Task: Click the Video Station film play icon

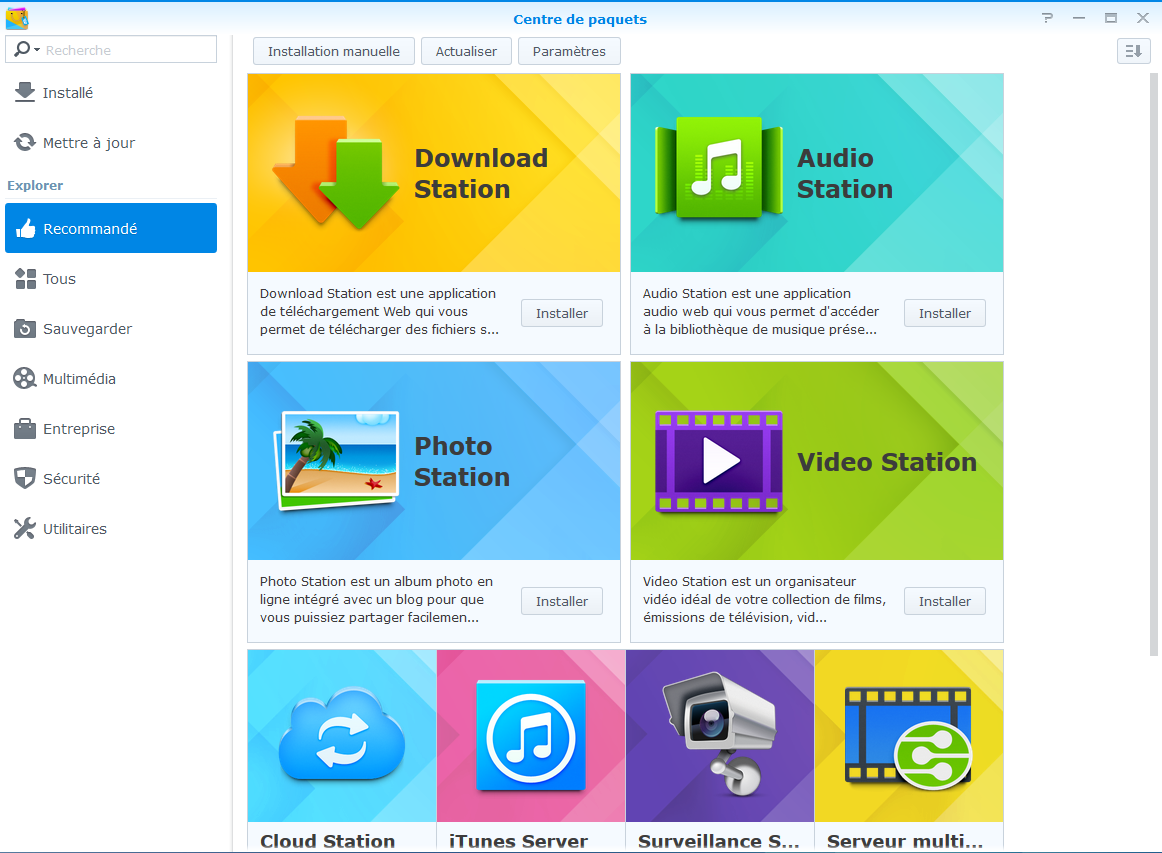Action: coord(717,462)
